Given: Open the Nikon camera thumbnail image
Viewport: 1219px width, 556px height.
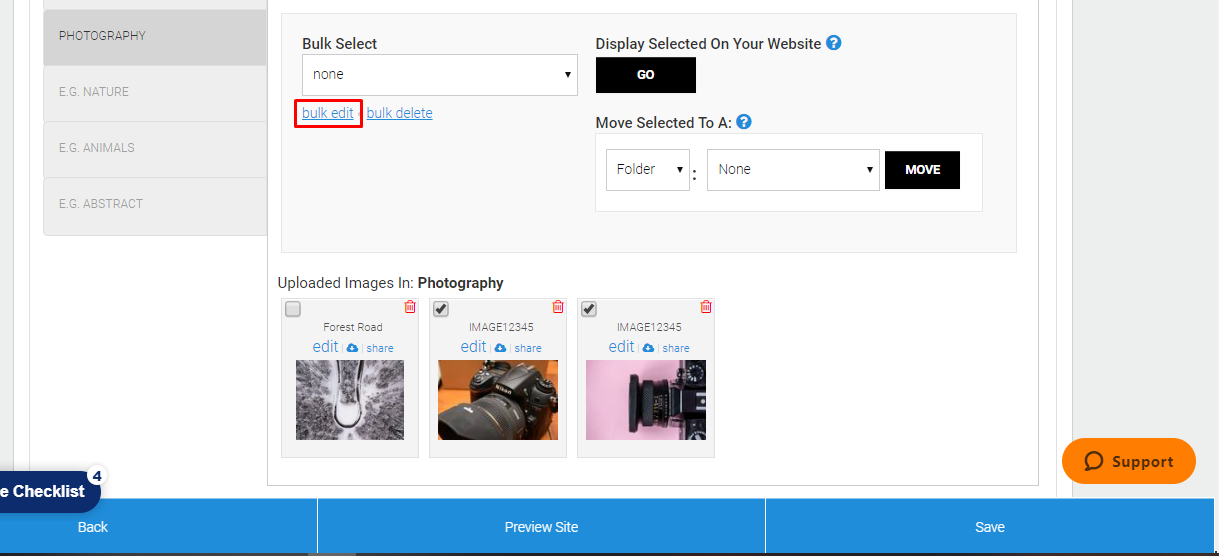Looking at the screenshot, I should pos(498,400).
